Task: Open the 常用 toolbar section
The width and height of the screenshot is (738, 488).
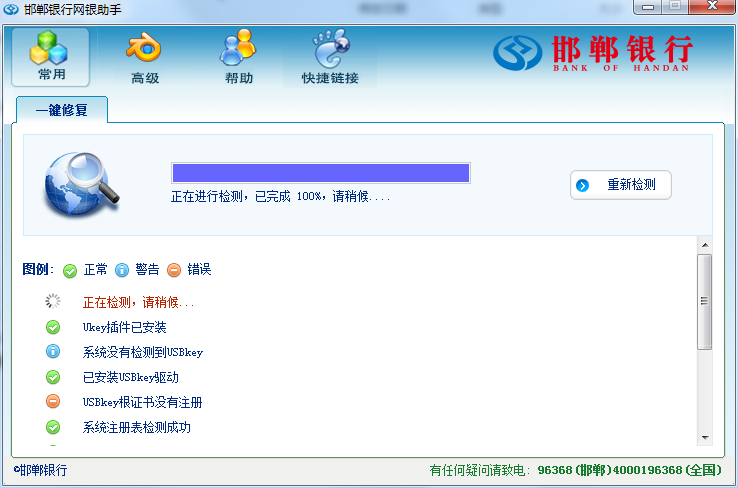Action: pos(50,57)
